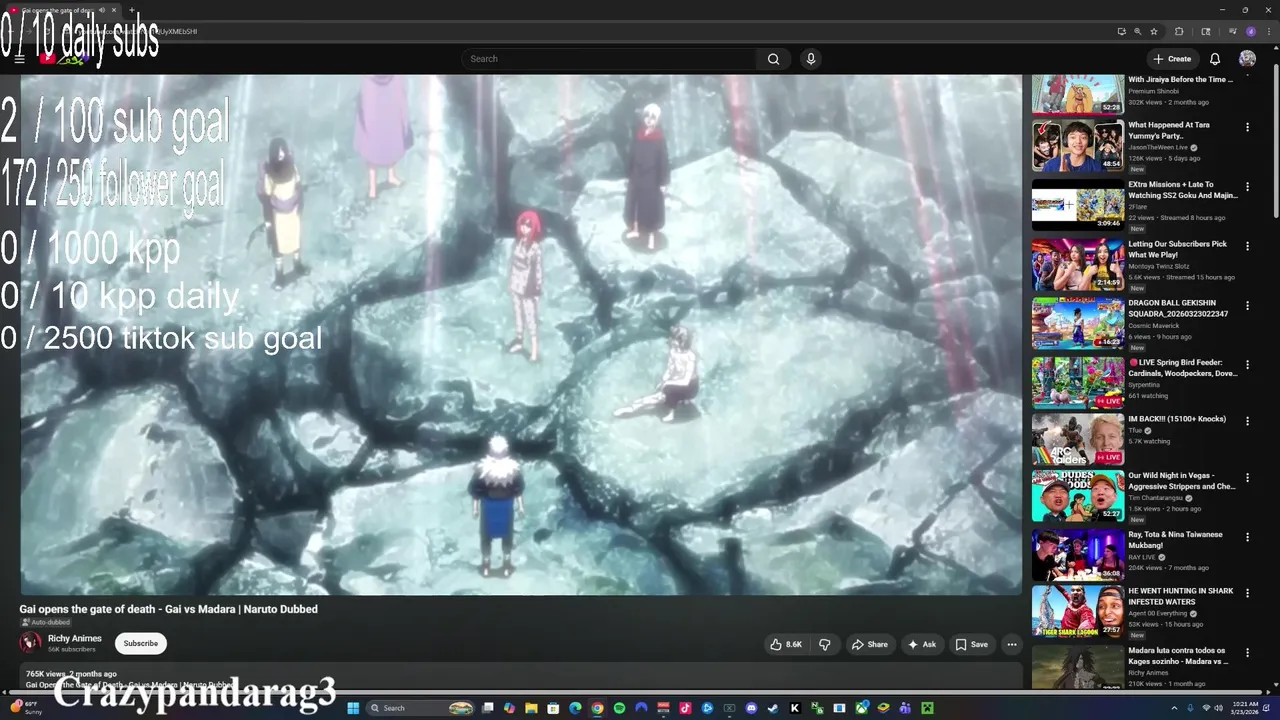Click the Subscribe button
The height and width of the screenshot is (720, 1280).
click(140, 644)
